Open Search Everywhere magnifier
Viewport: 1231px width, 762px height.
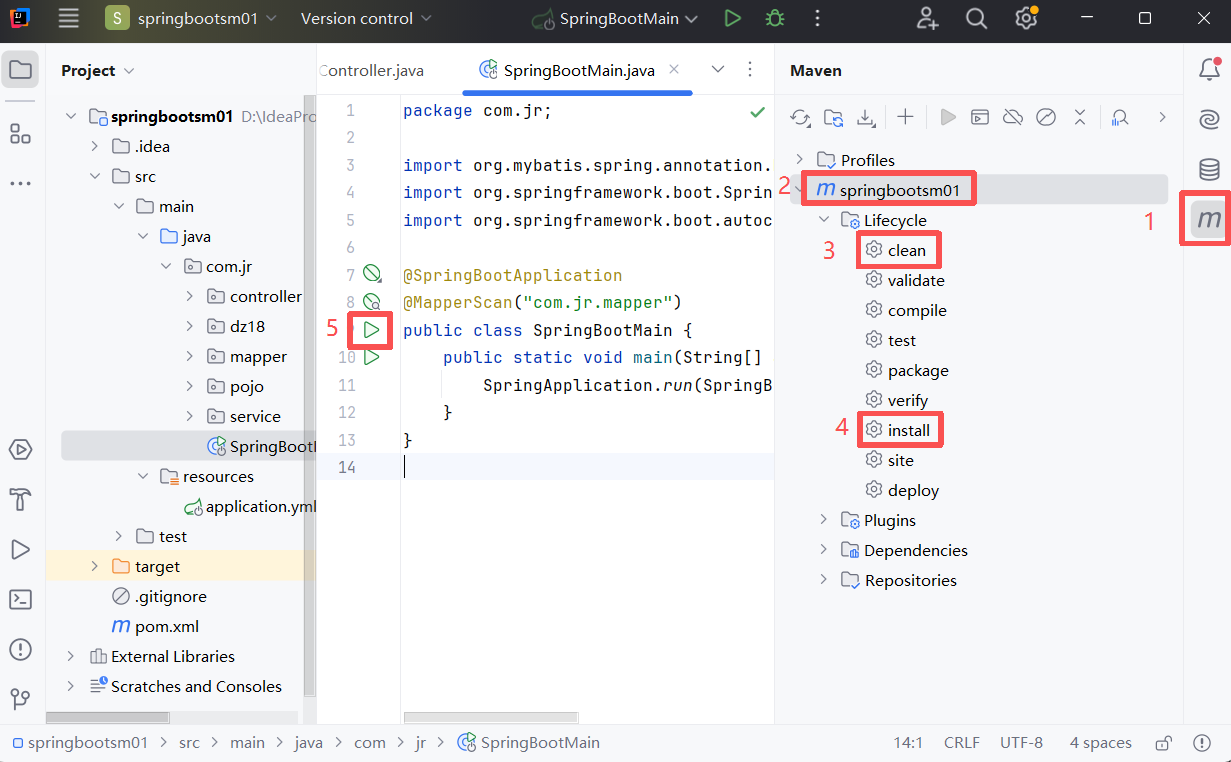(976, 18)
